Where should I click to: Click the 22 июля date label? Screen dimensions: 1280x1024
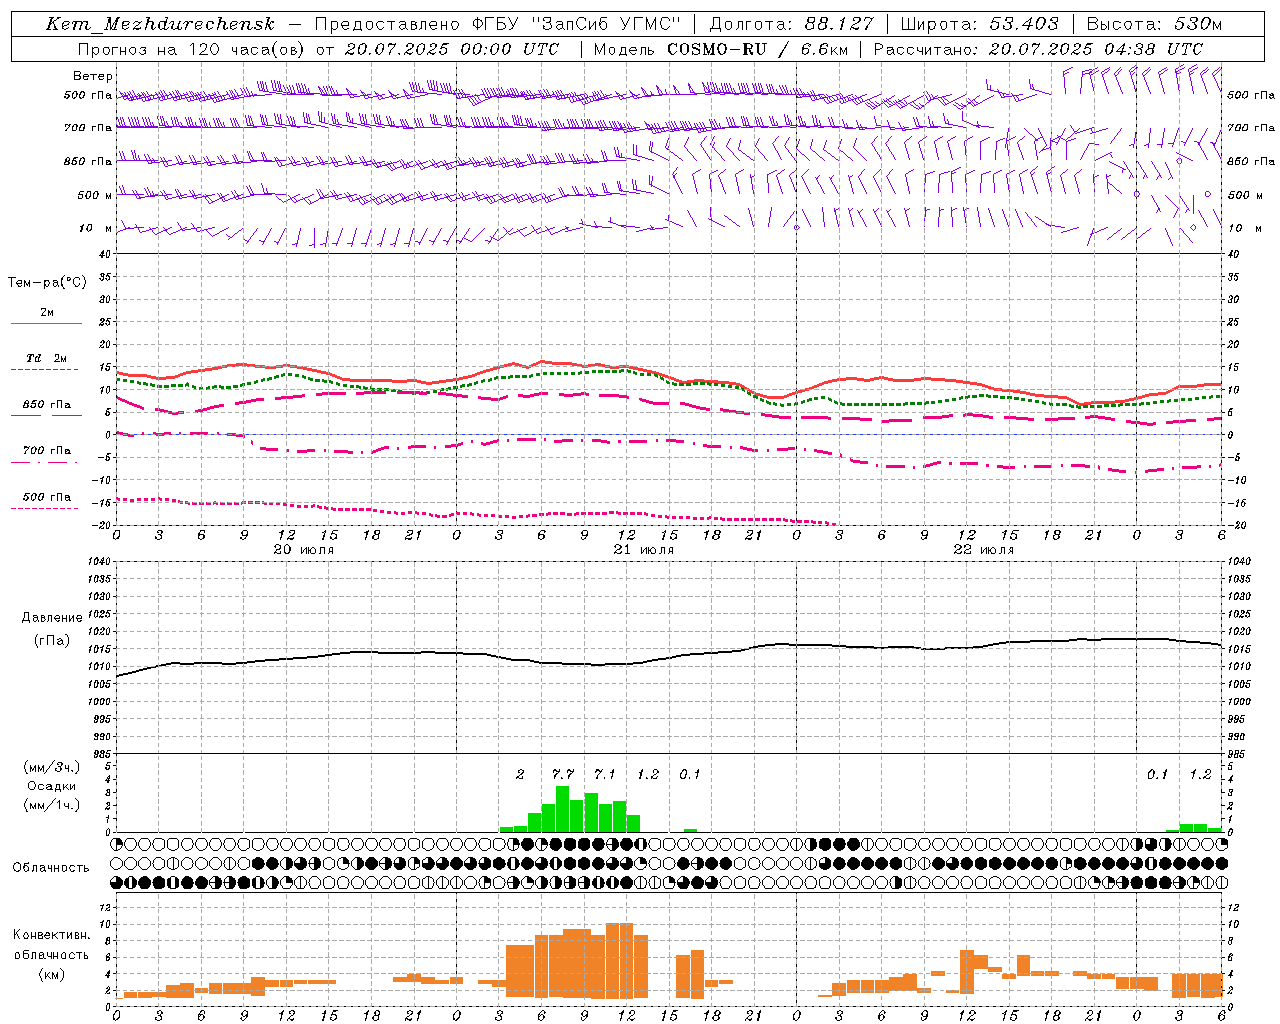point(984,550)
